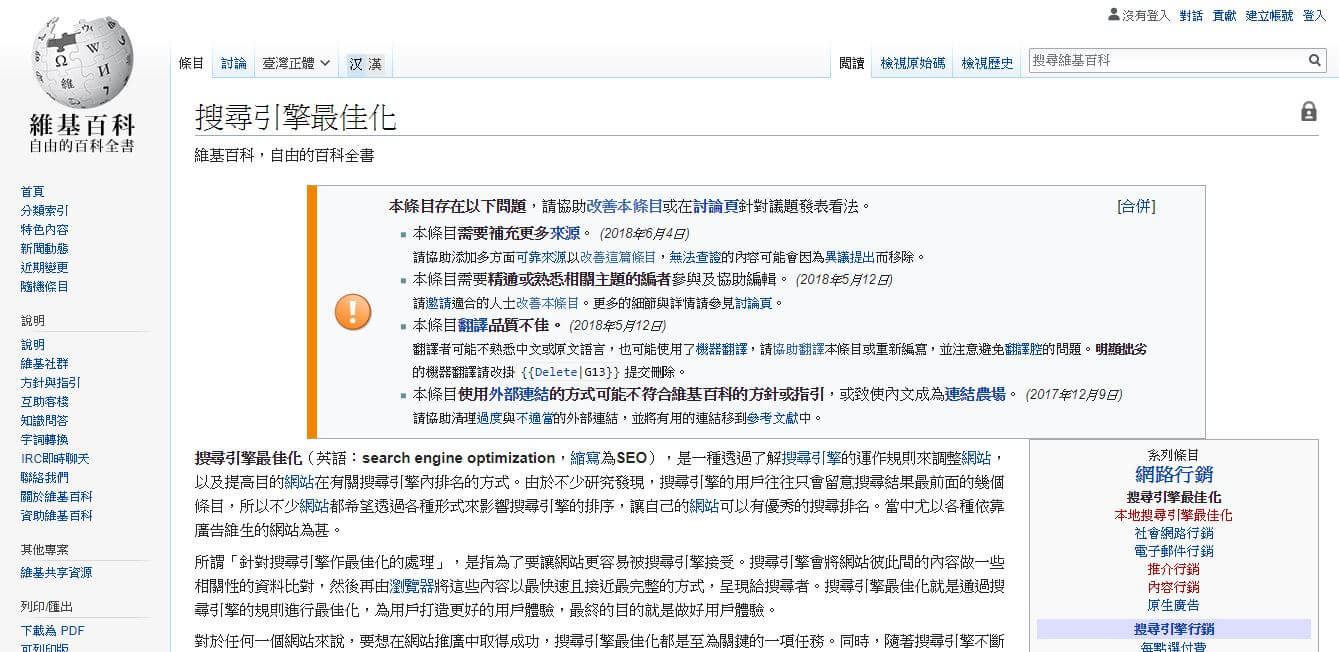Viewport: 1339px width, 652px height.
Task: Visit 互助客棧 from the sidebar
Action: [x=44, y=401]
